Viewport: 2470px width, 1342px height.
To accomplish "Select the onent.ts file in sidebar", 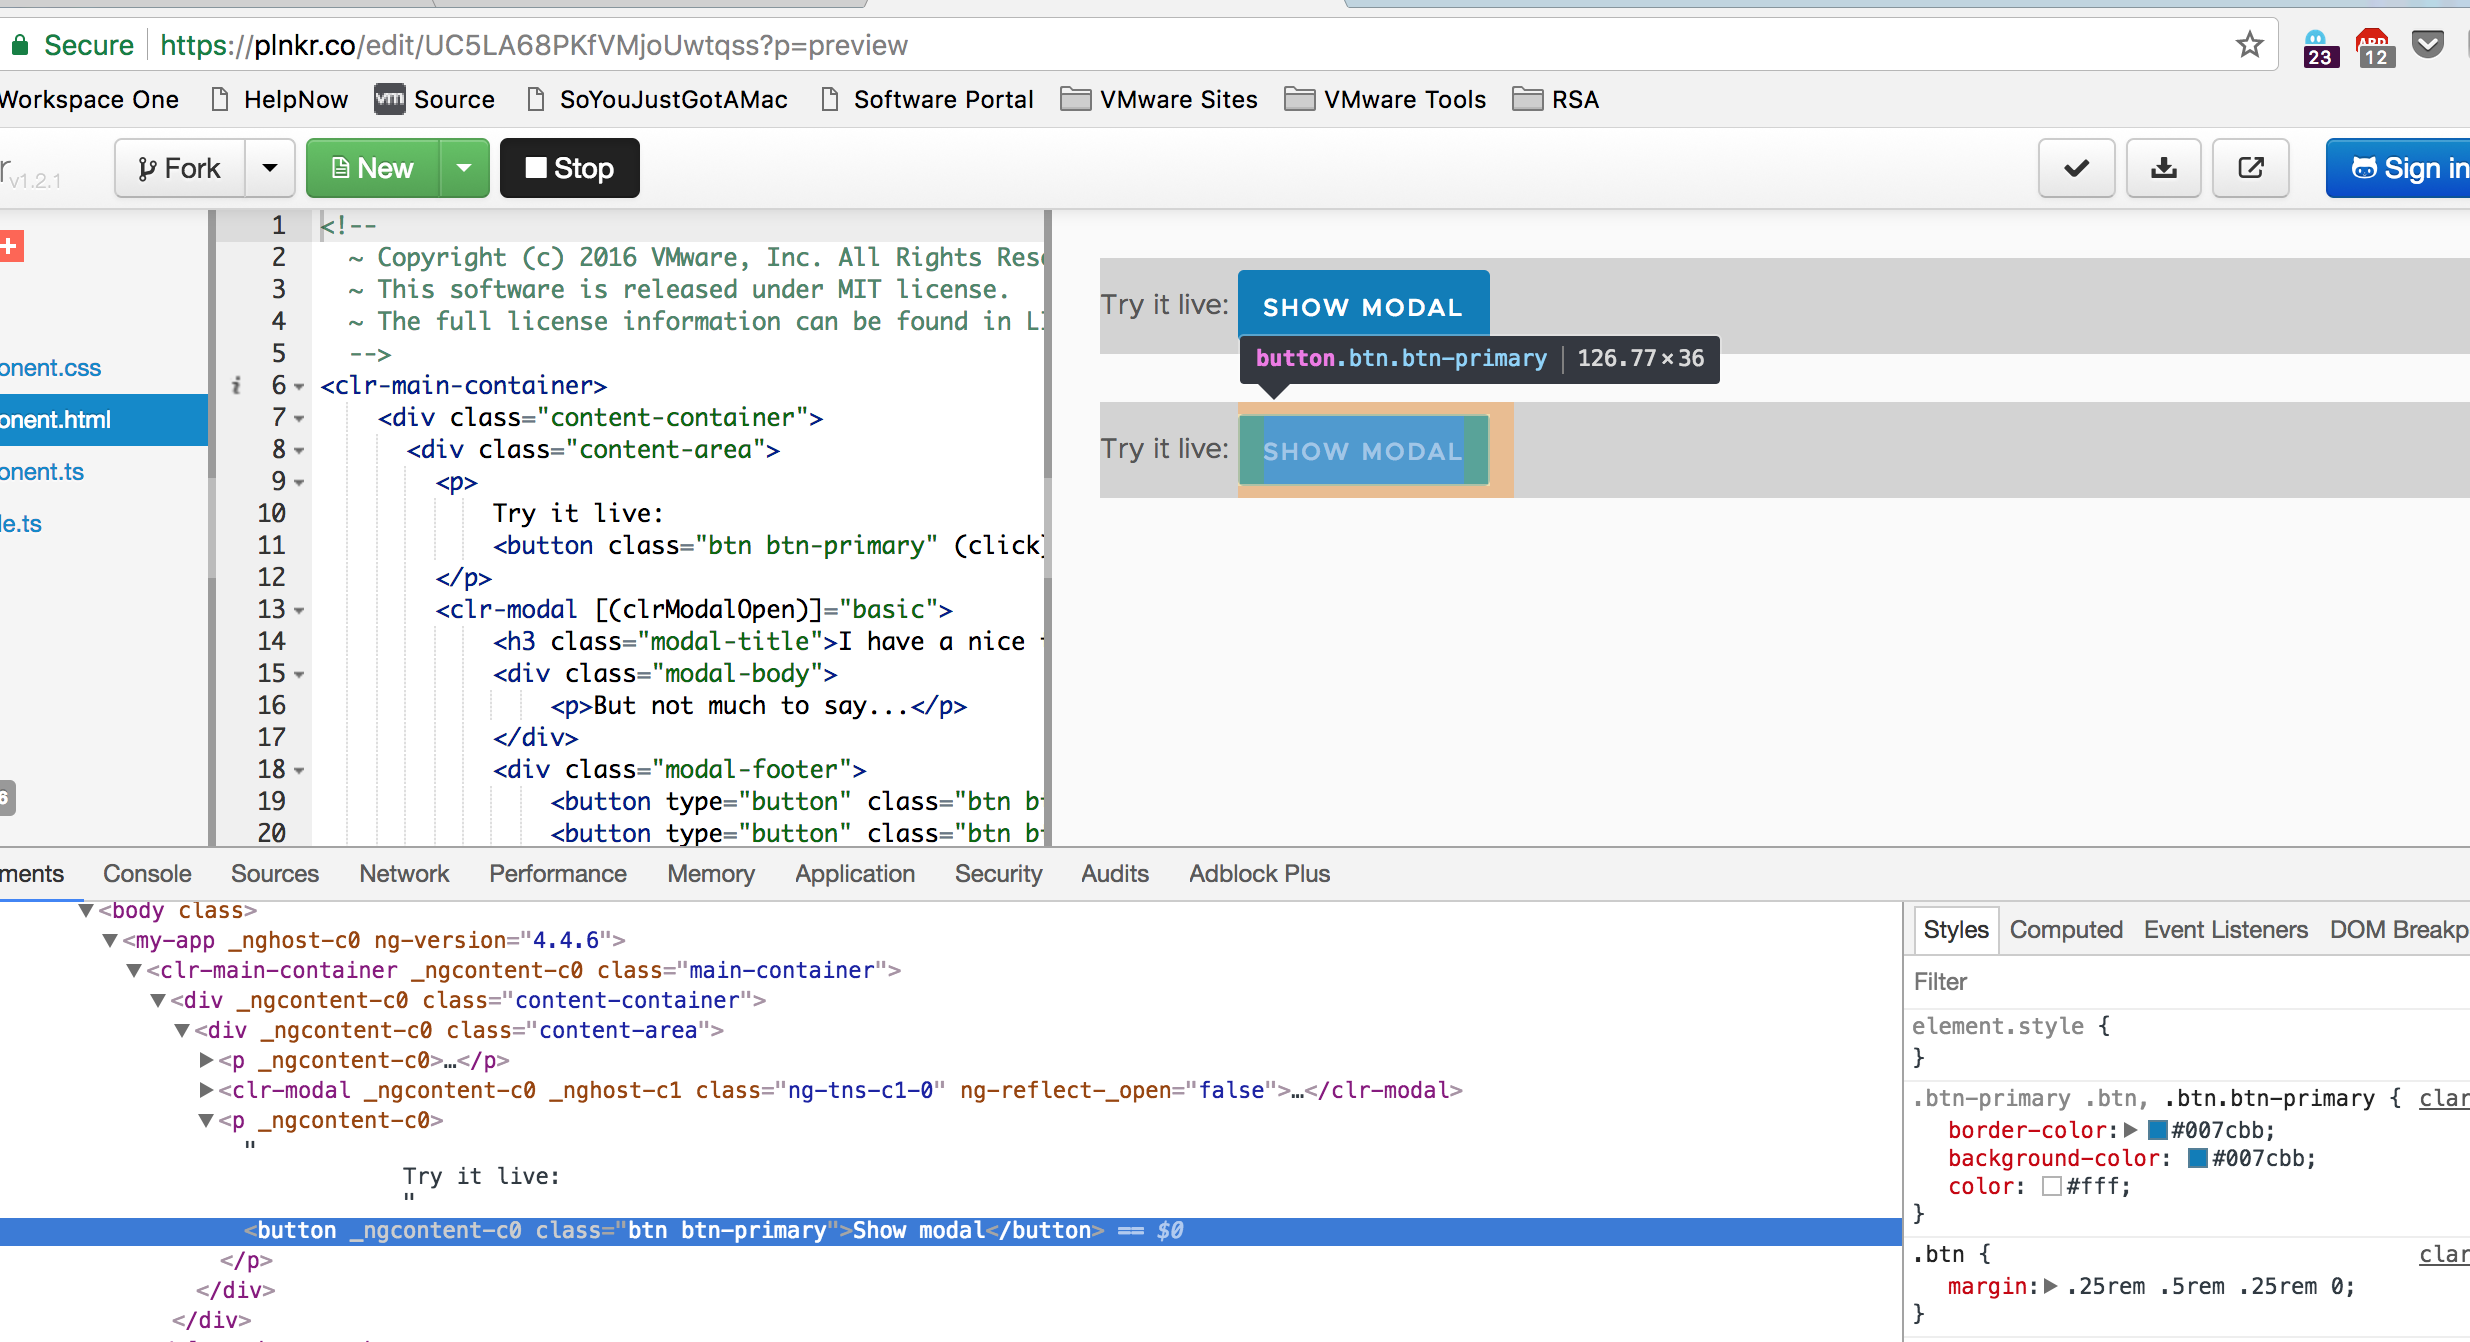I will 41,471.
